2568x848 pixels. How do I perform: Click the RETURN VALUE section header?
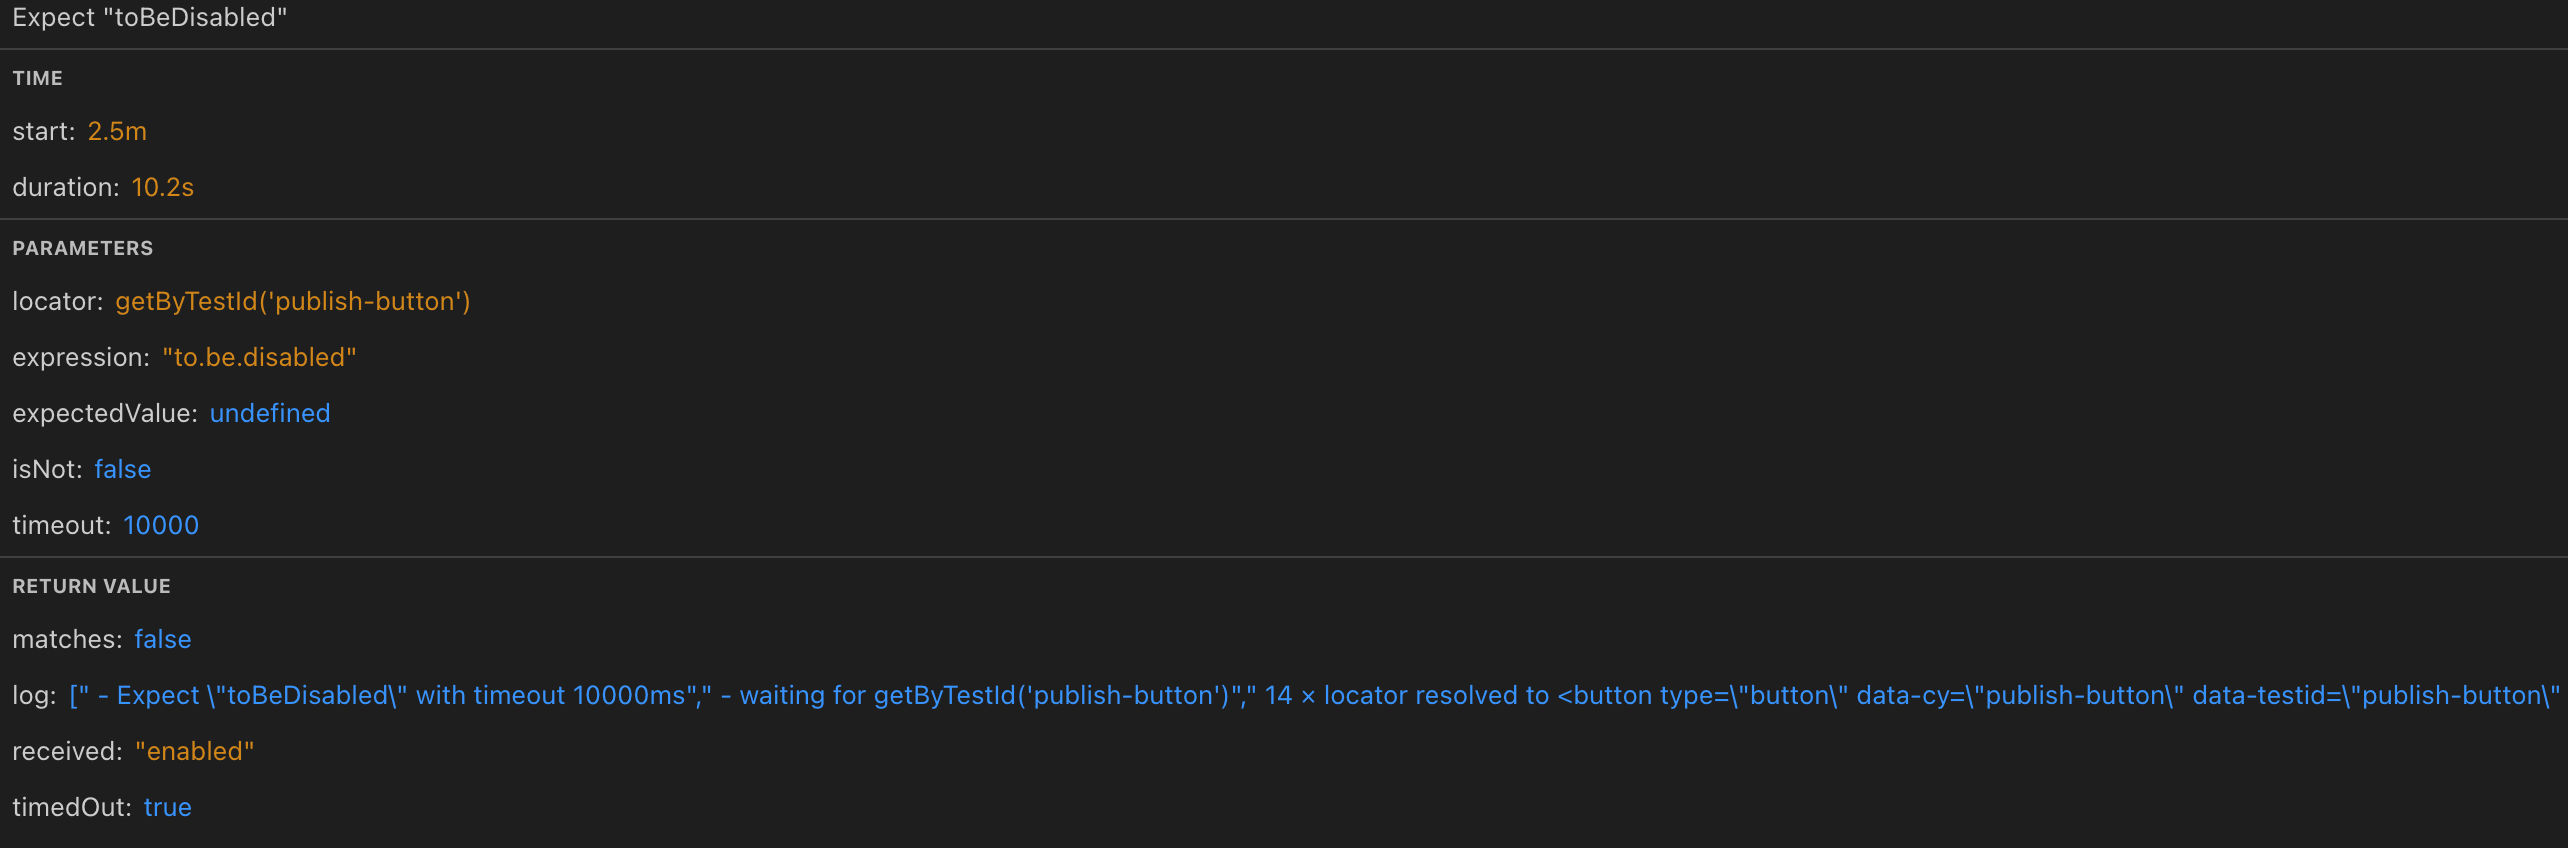(92, 586)
